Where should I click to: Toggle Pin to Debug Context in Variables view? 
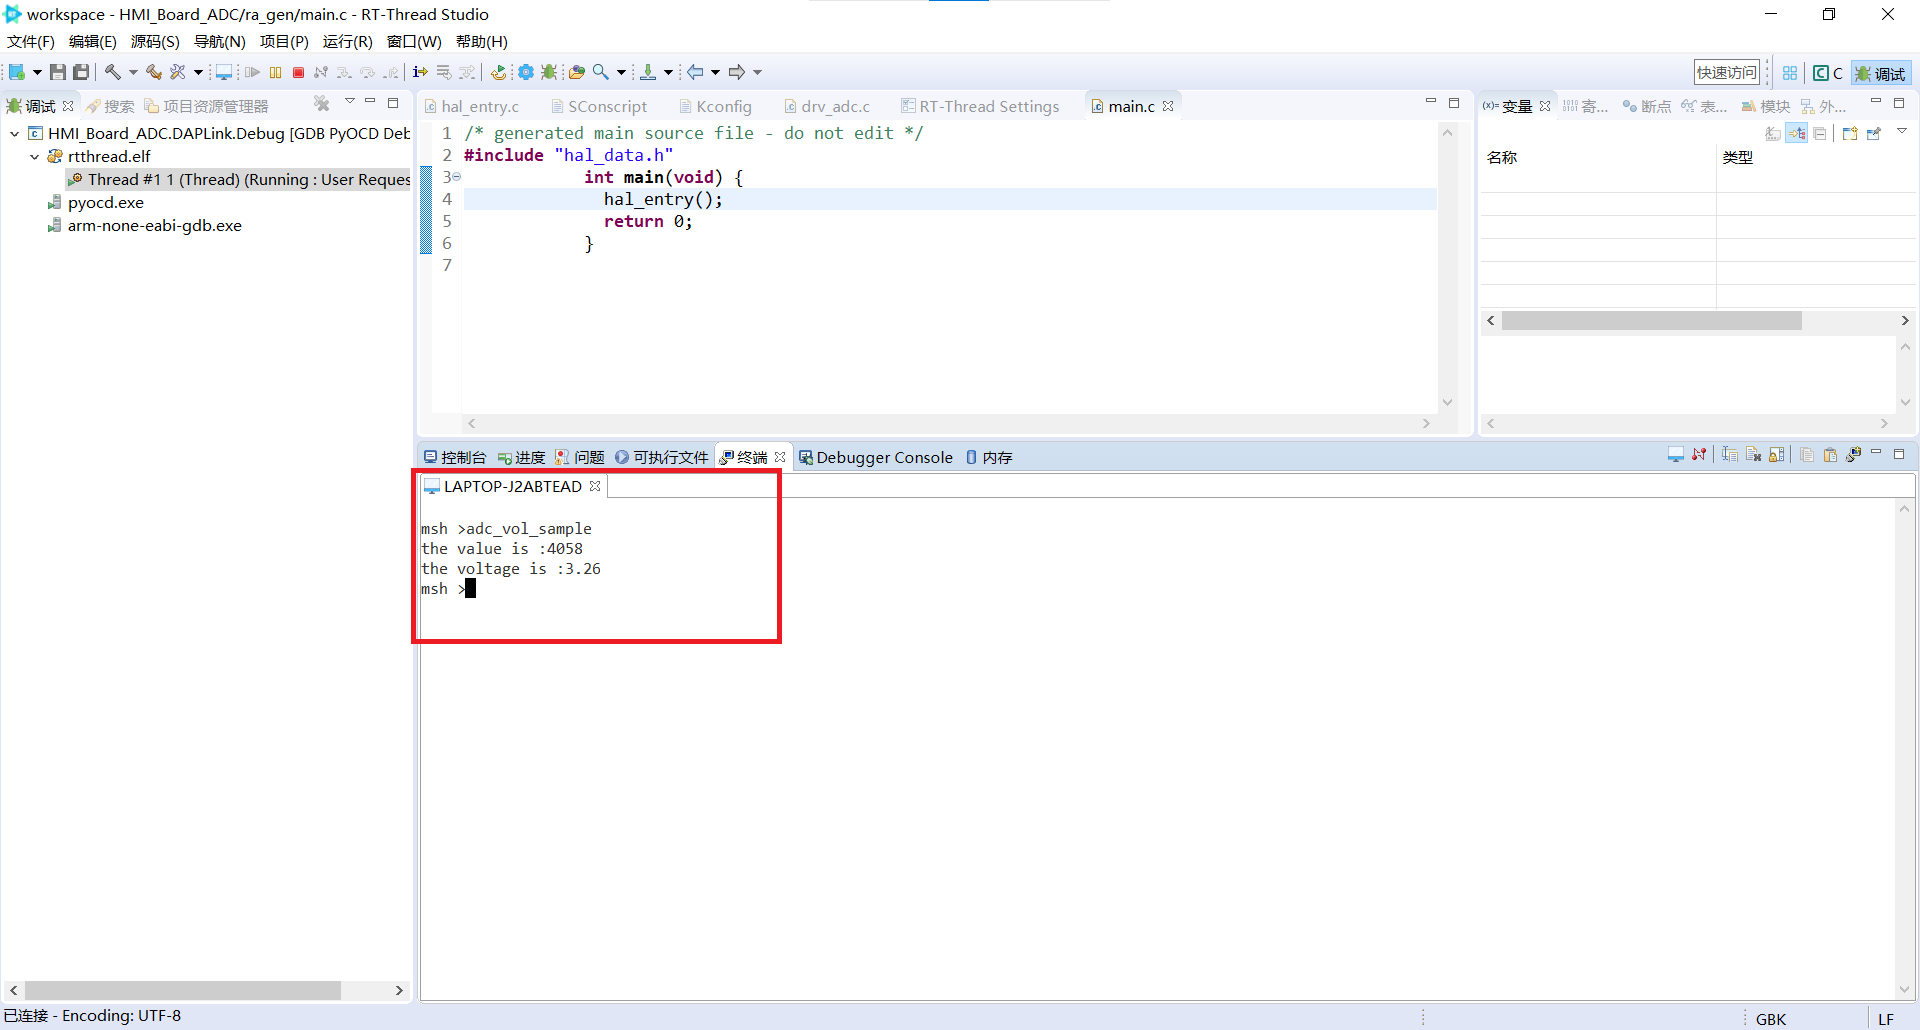coord(1874,133)
